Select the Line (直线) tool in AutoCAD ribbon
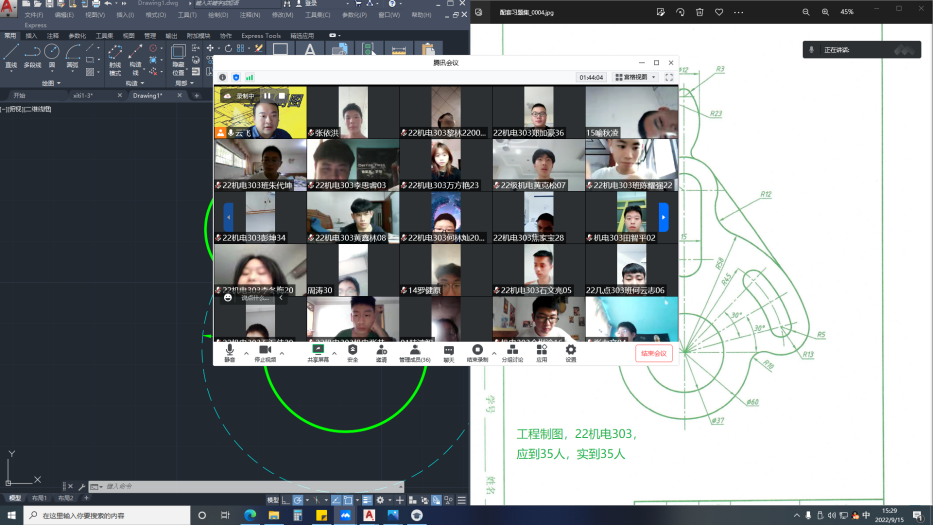 pyautogui.click(x=11, y=56)
